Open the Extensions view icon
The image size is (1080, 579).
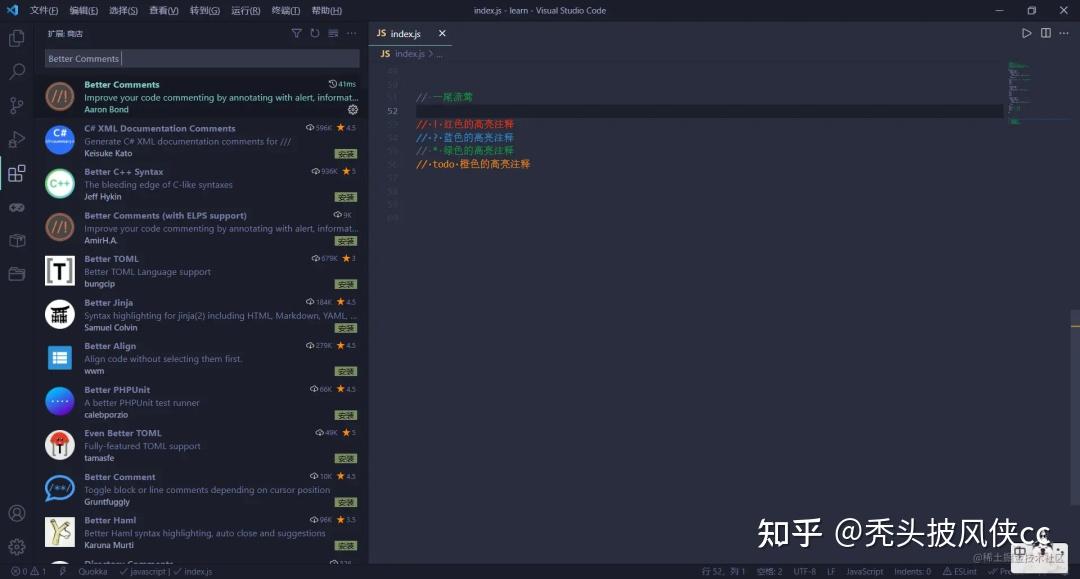click(17, 173)
